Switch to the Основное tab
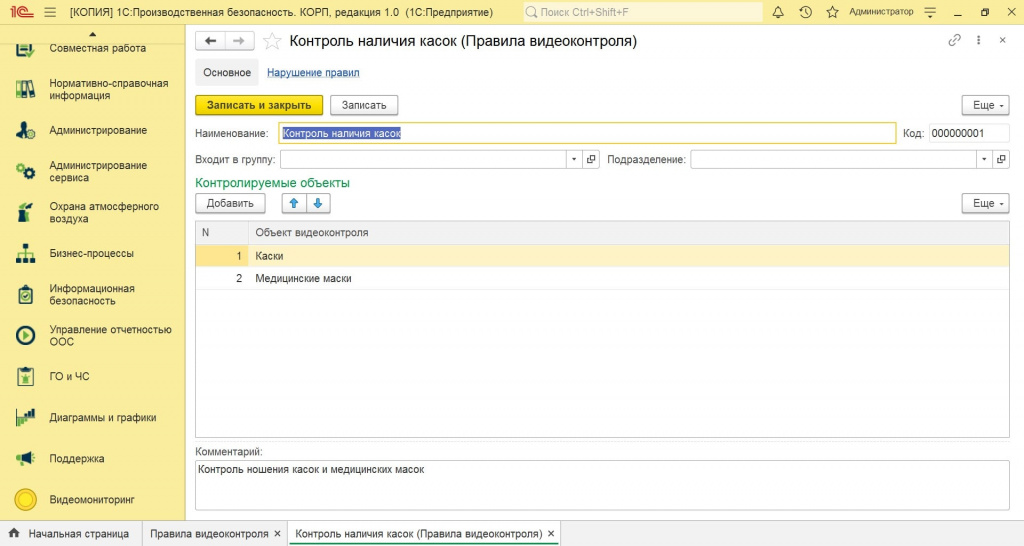Viewport: 1024px width, 546px height. click(x=227, y=72)
